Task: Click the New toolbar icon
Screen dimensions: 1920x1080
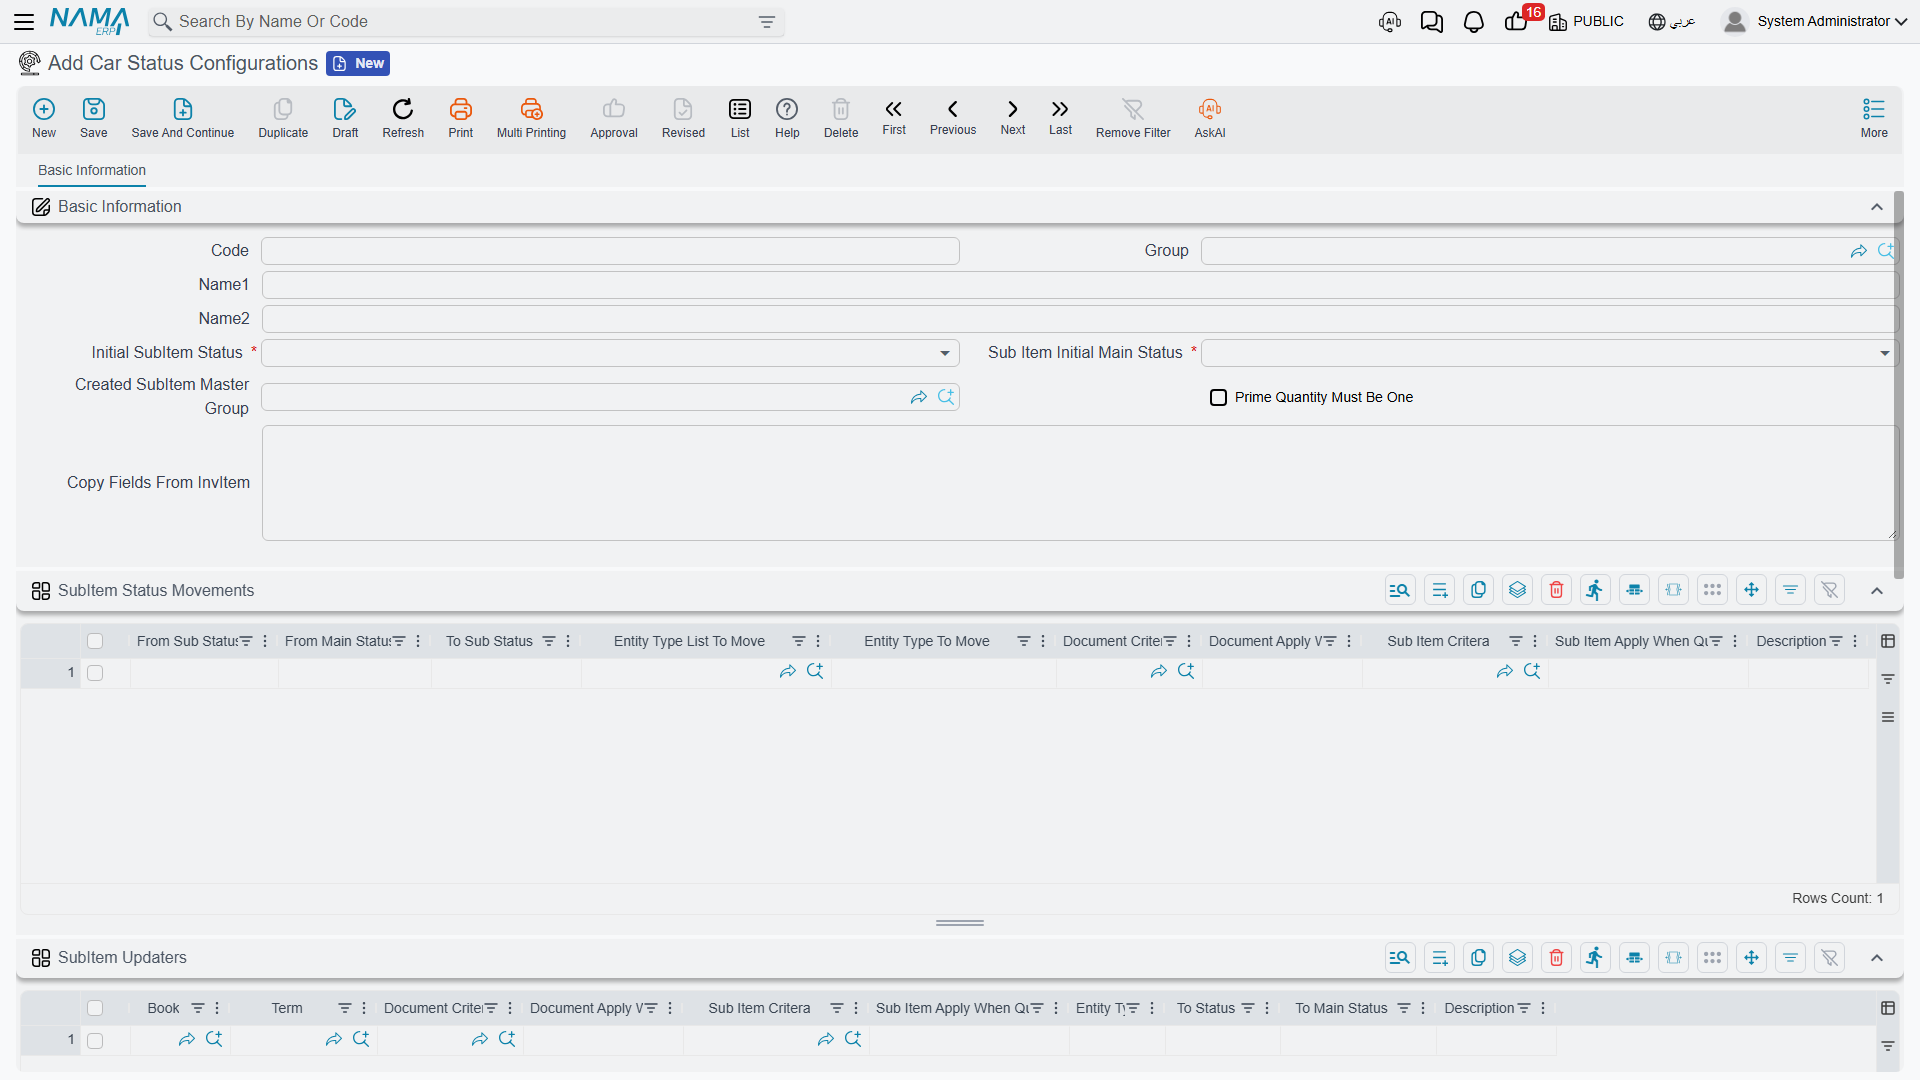Action: click(44, 118)
